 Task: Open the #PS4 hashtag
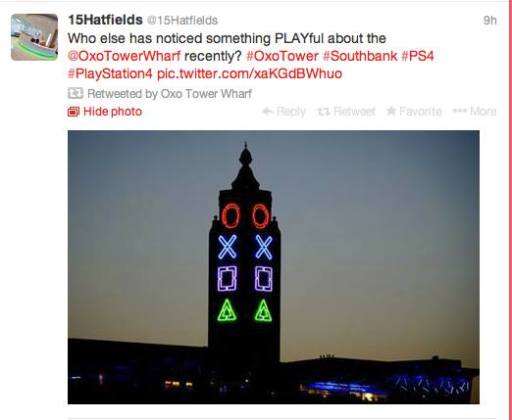pos(418,56)
